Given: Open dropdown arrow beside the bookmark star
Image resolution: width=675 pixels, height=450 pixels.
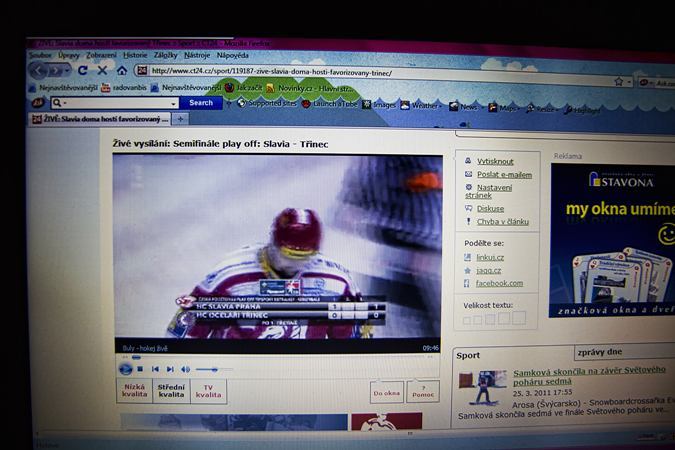Looking at the screenshot, I should click(x=629, y=81).
